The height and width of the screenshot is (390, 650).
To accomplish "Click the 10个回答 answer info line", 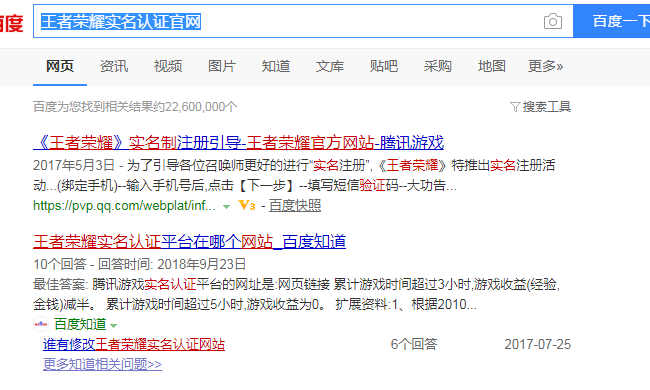I will 140,264.
